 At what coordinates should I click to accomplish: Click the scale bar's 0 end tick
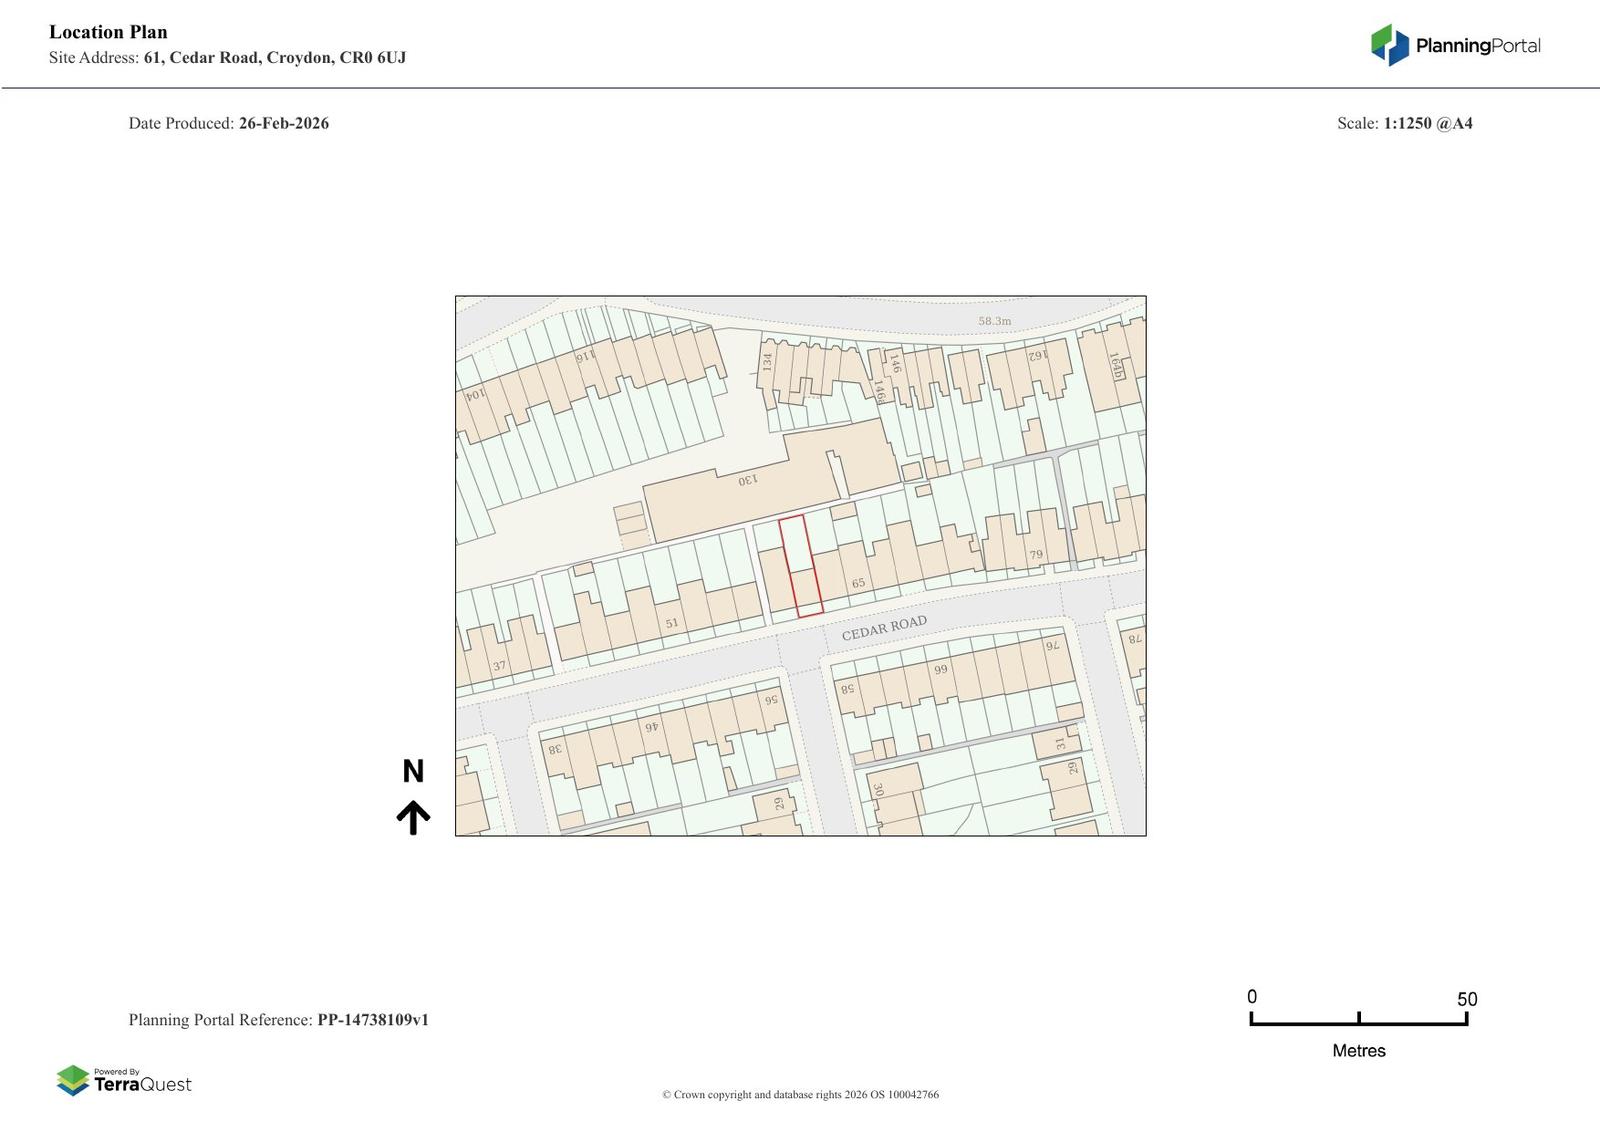[x=1251, y=1018]
